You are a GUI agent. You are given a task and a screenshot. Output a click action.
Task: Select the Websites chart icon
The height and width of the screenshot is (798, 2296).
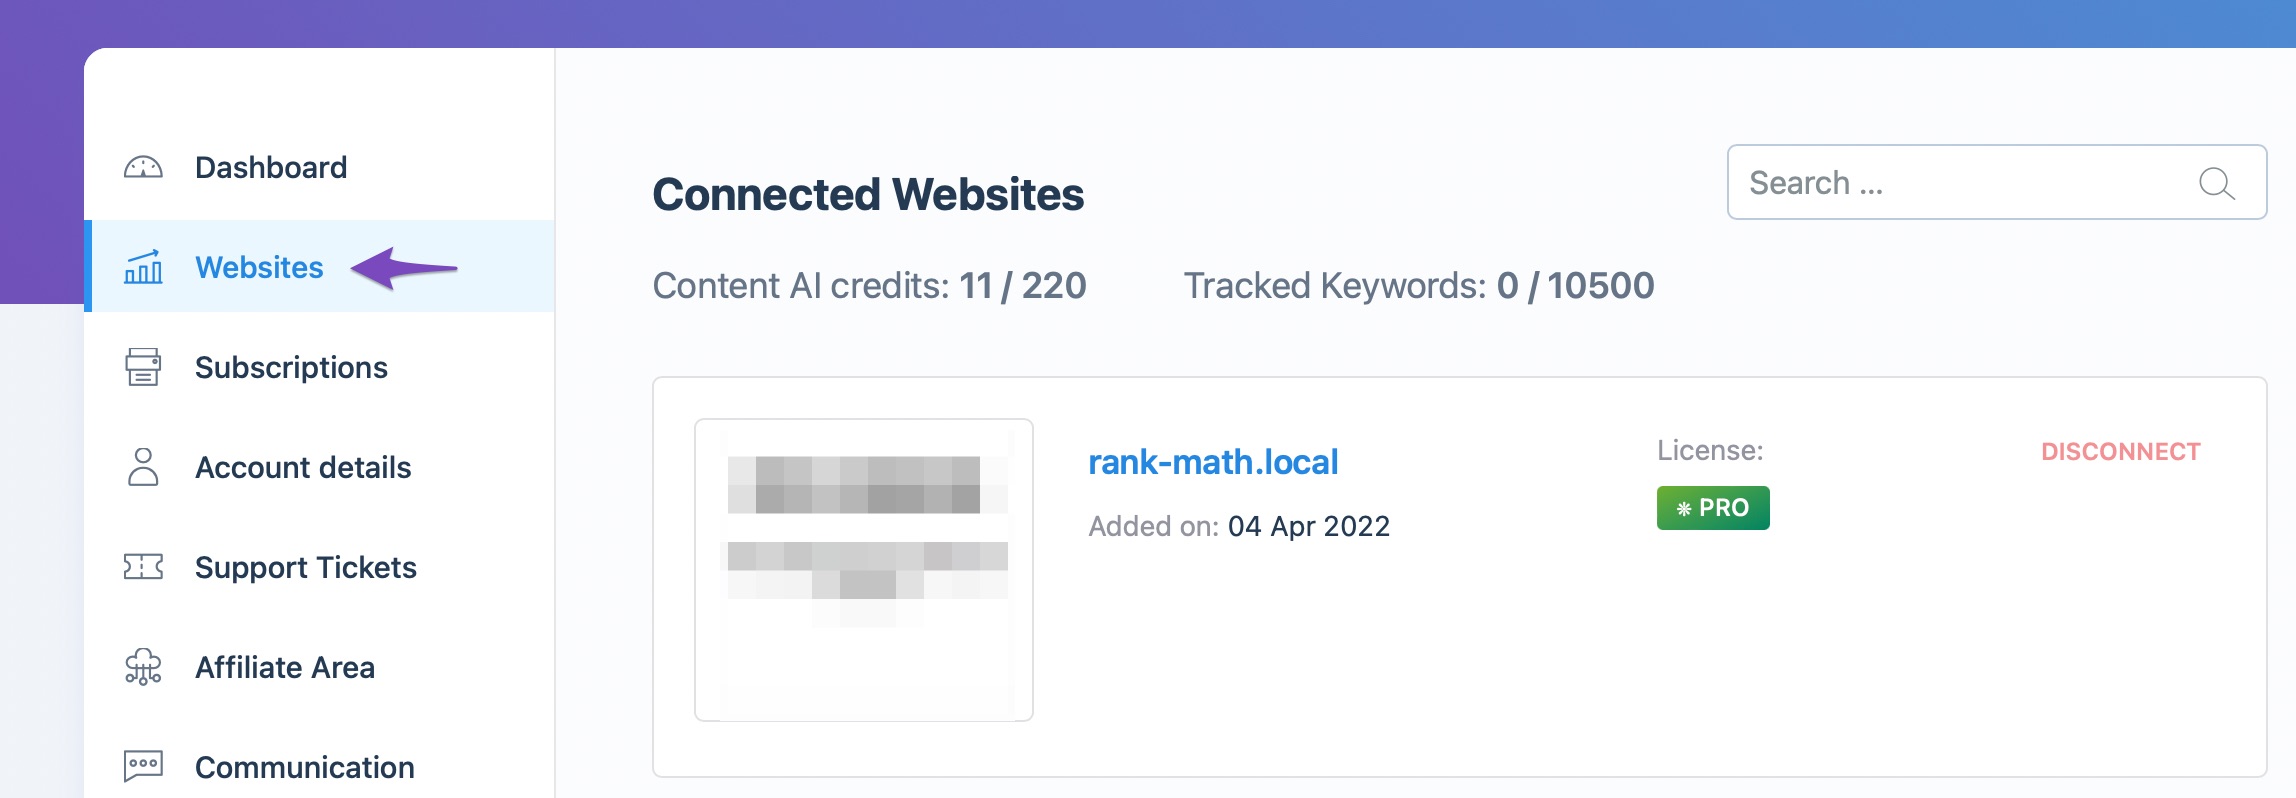144,267
